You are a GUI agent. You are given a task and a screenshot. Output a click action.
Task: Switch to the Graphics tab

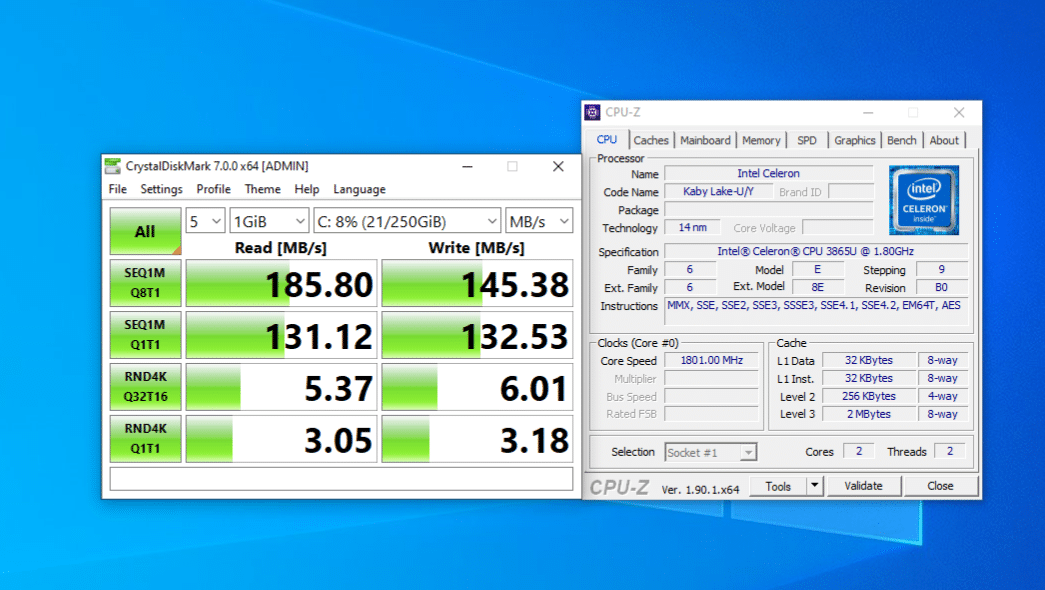[854, 140]
